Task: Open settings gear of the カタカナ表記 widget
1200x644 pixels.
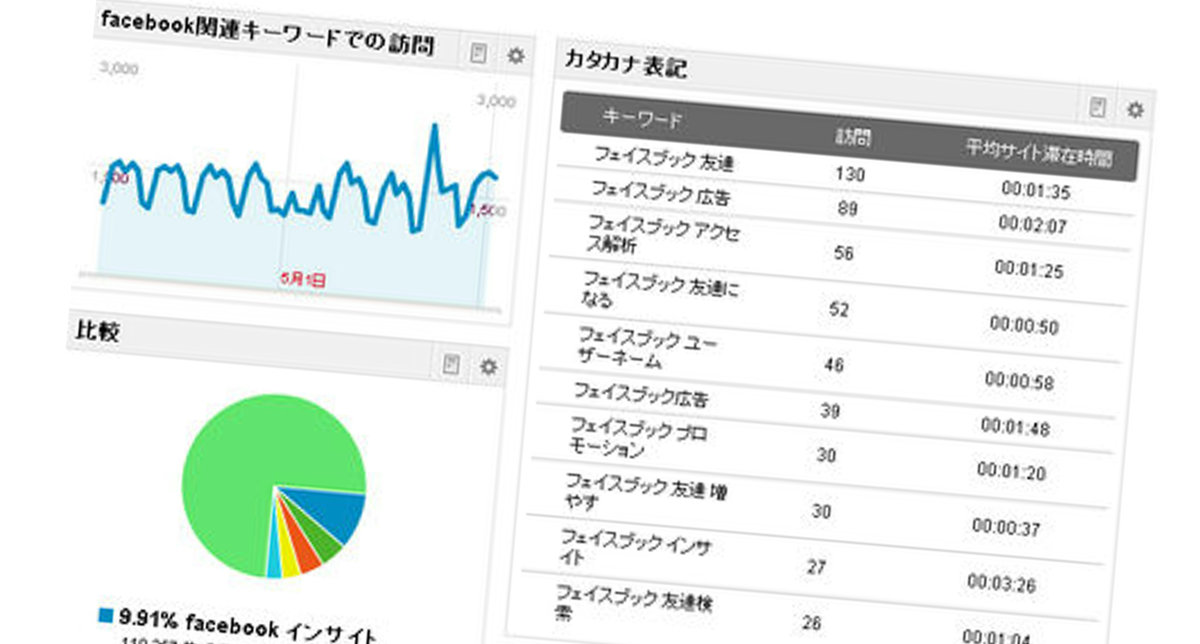Action: [x=1134, y=110]
